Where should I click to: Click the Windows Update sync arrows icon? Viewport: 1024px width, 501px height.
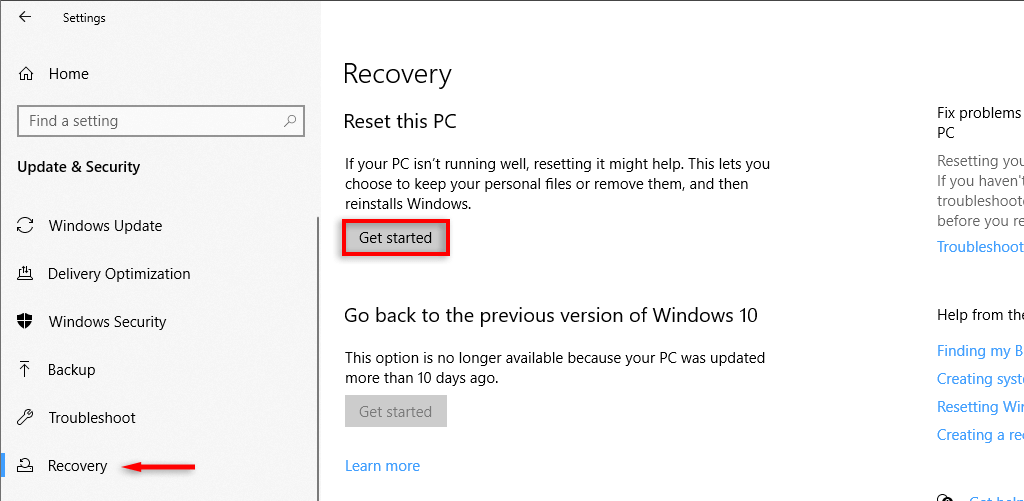click(x=26, y=226)
